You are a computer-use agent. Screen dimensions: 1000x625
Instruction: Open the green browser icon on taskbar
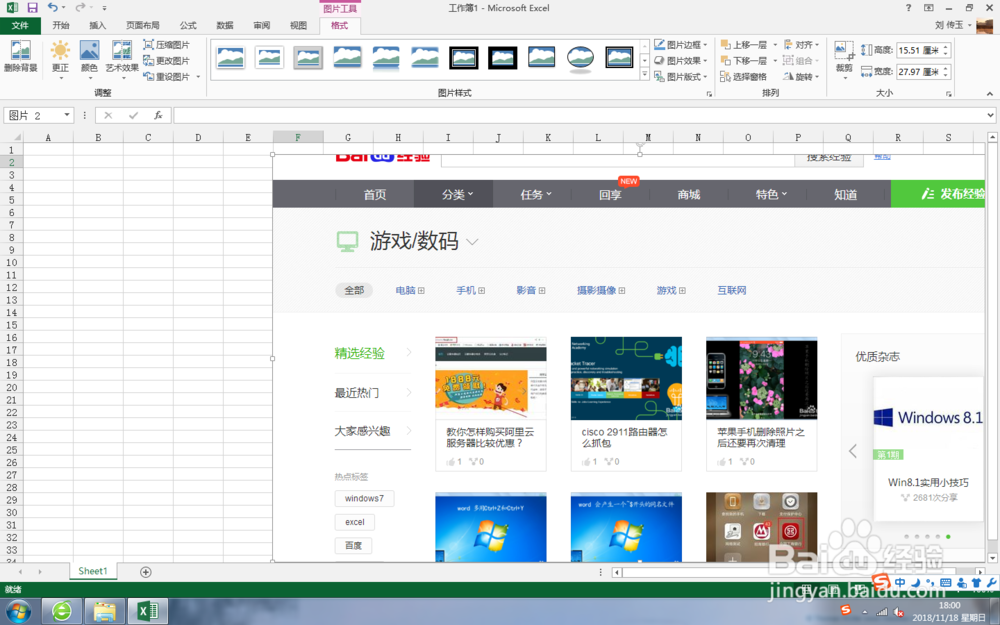click(62, 612)
